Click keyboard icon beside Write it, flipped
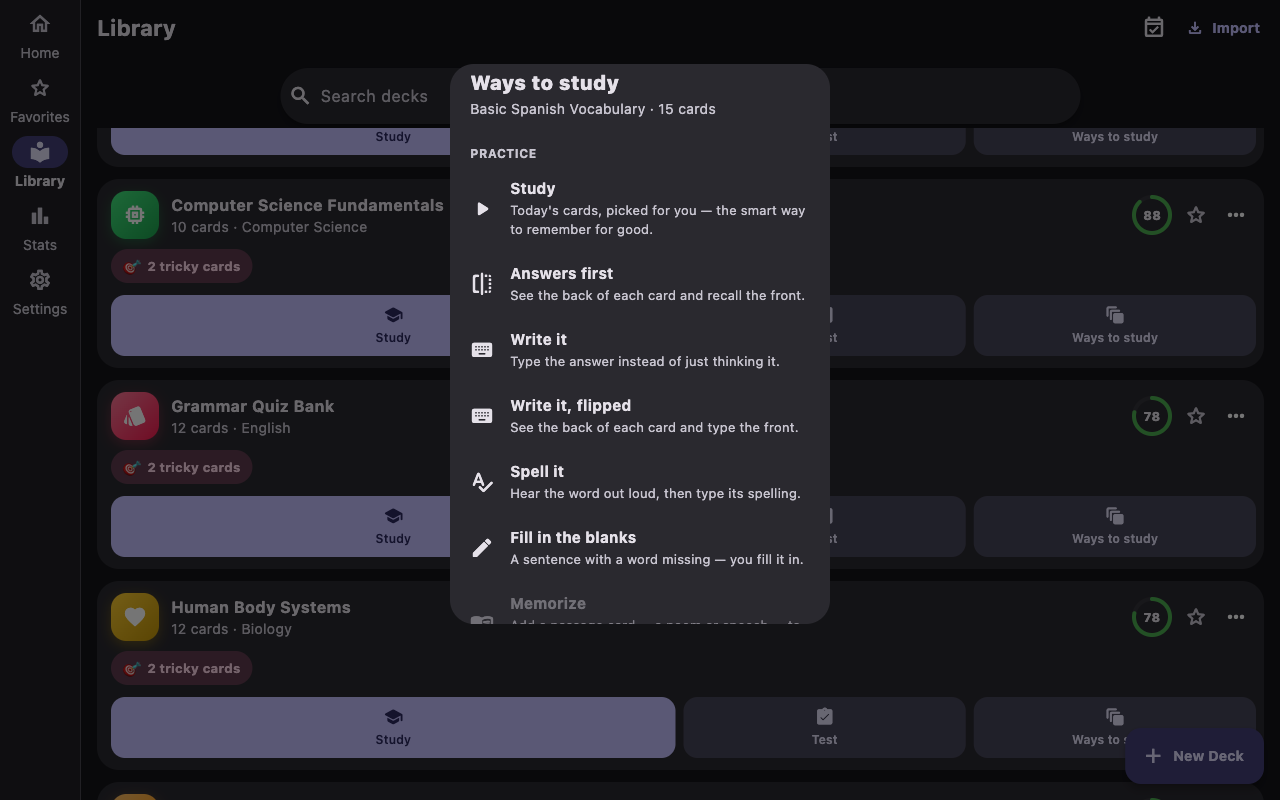The width and height of the screenshot is (1280, 800). pos(482,416)
